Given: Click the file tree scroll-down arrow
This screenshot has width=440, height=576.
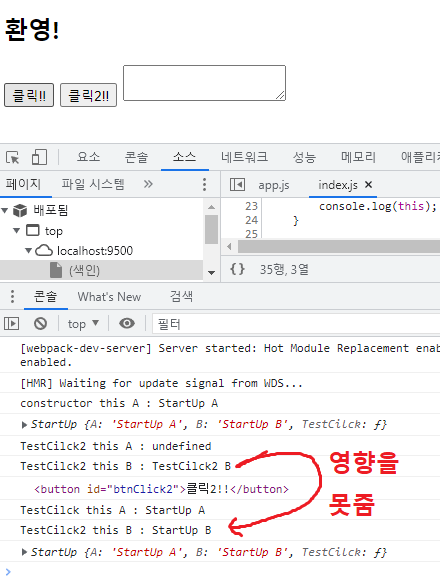Looking at the screenshot, I should 211,273.
